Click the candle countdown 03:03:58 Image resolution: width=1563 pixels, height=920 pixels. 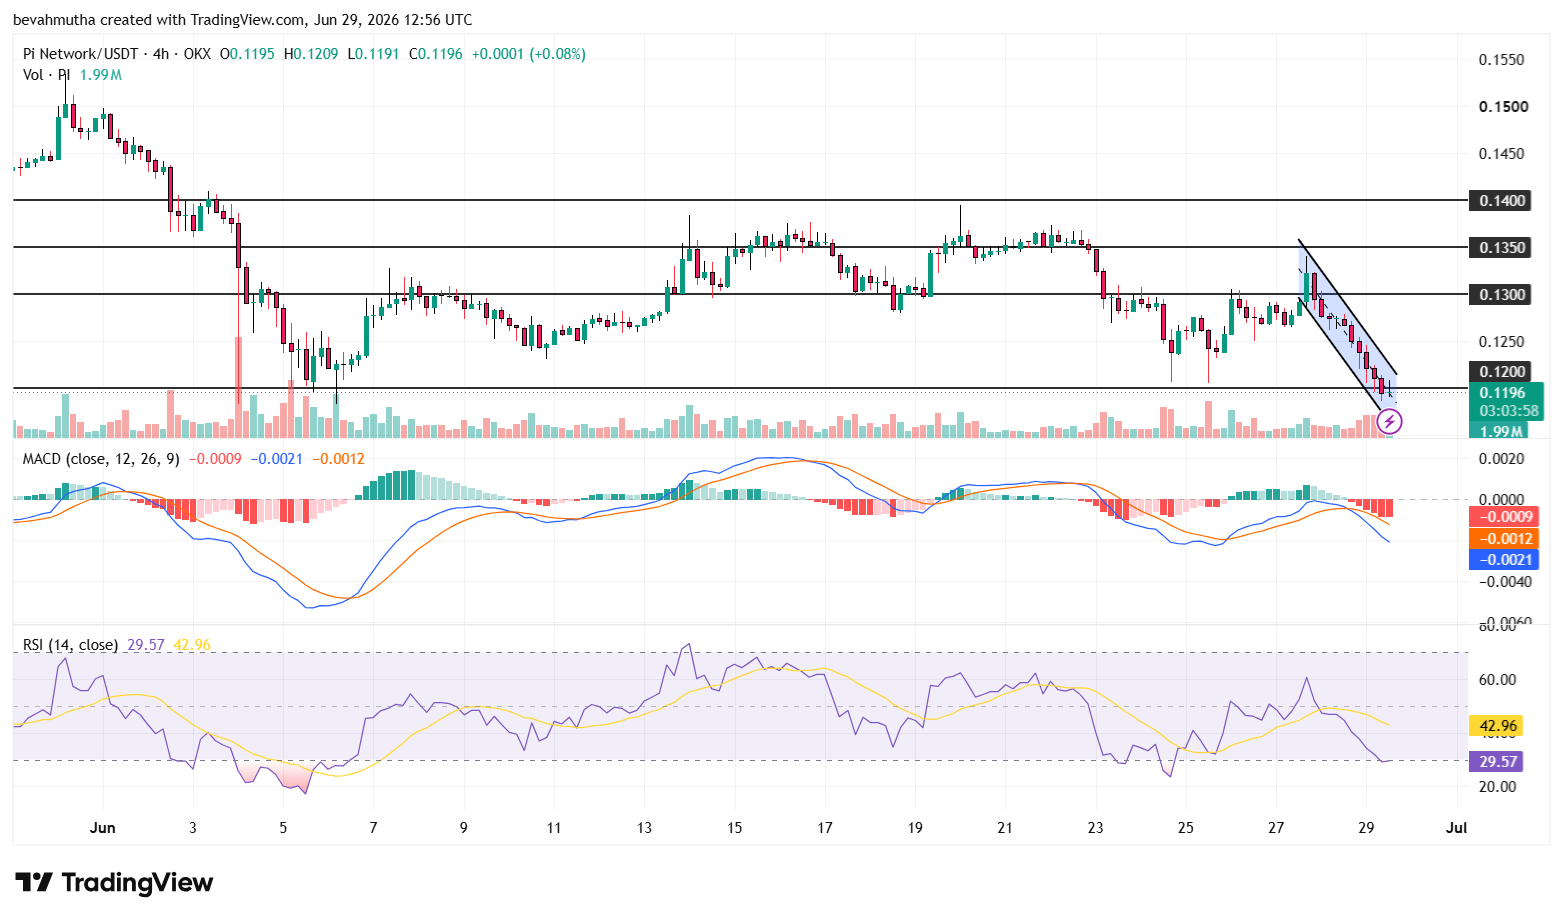coord(1508,410)
